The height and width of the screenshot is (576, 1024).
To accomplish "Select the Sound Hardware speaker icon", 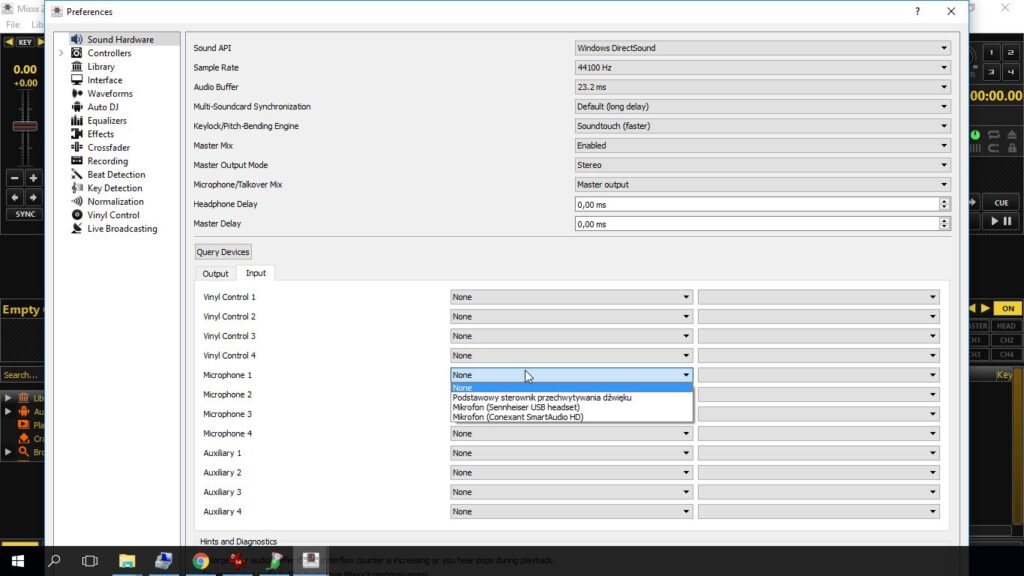I will pos(77,39).
